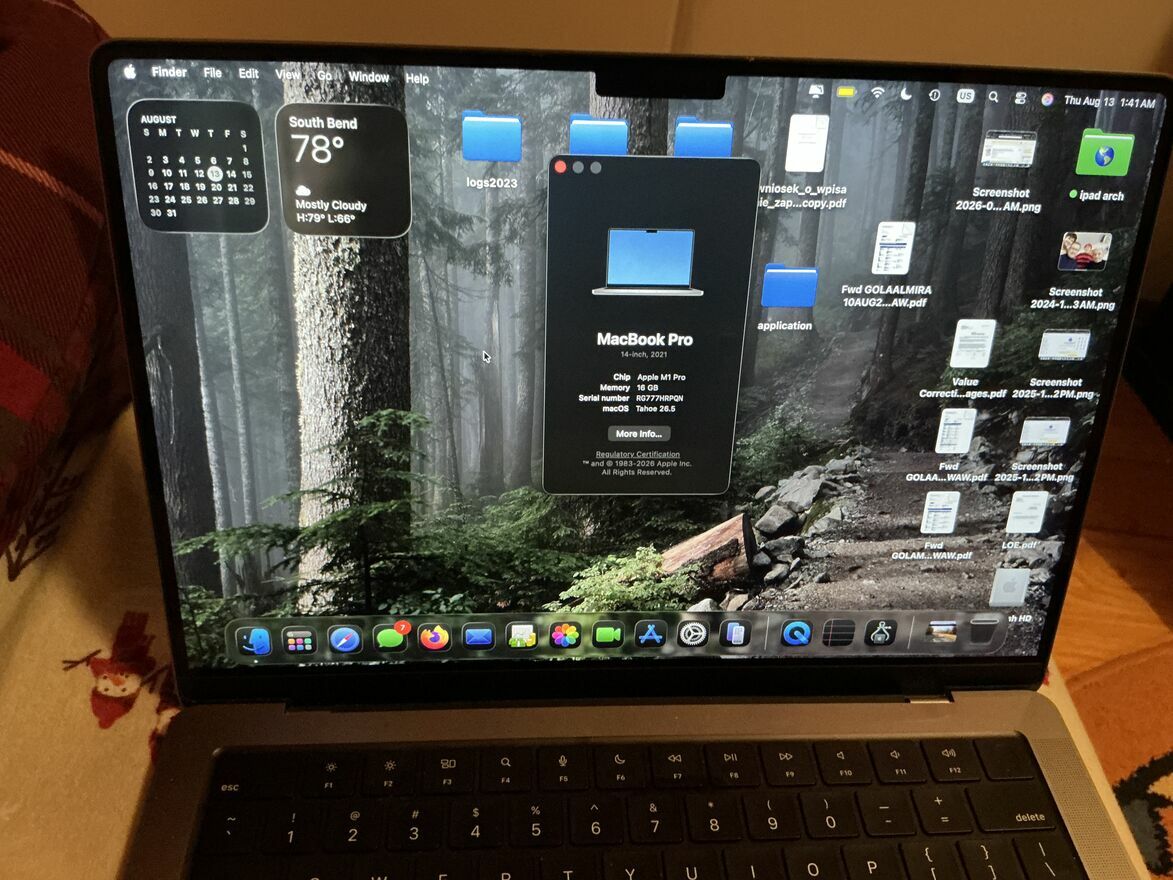The height and width of the screenshot is (880, 1173).
Task: Click the August calendar widget
Action: coord(197,167)
